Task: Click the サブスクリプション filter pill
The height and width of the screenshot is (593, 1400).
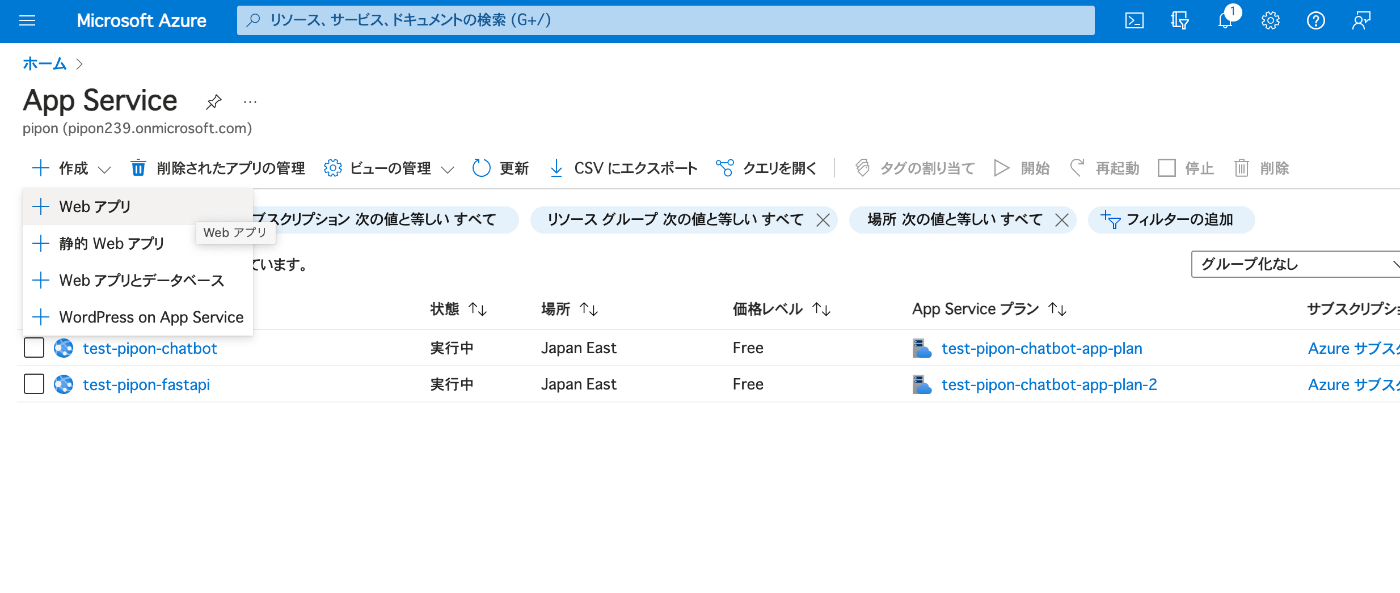Action: [x=385, y=220]
